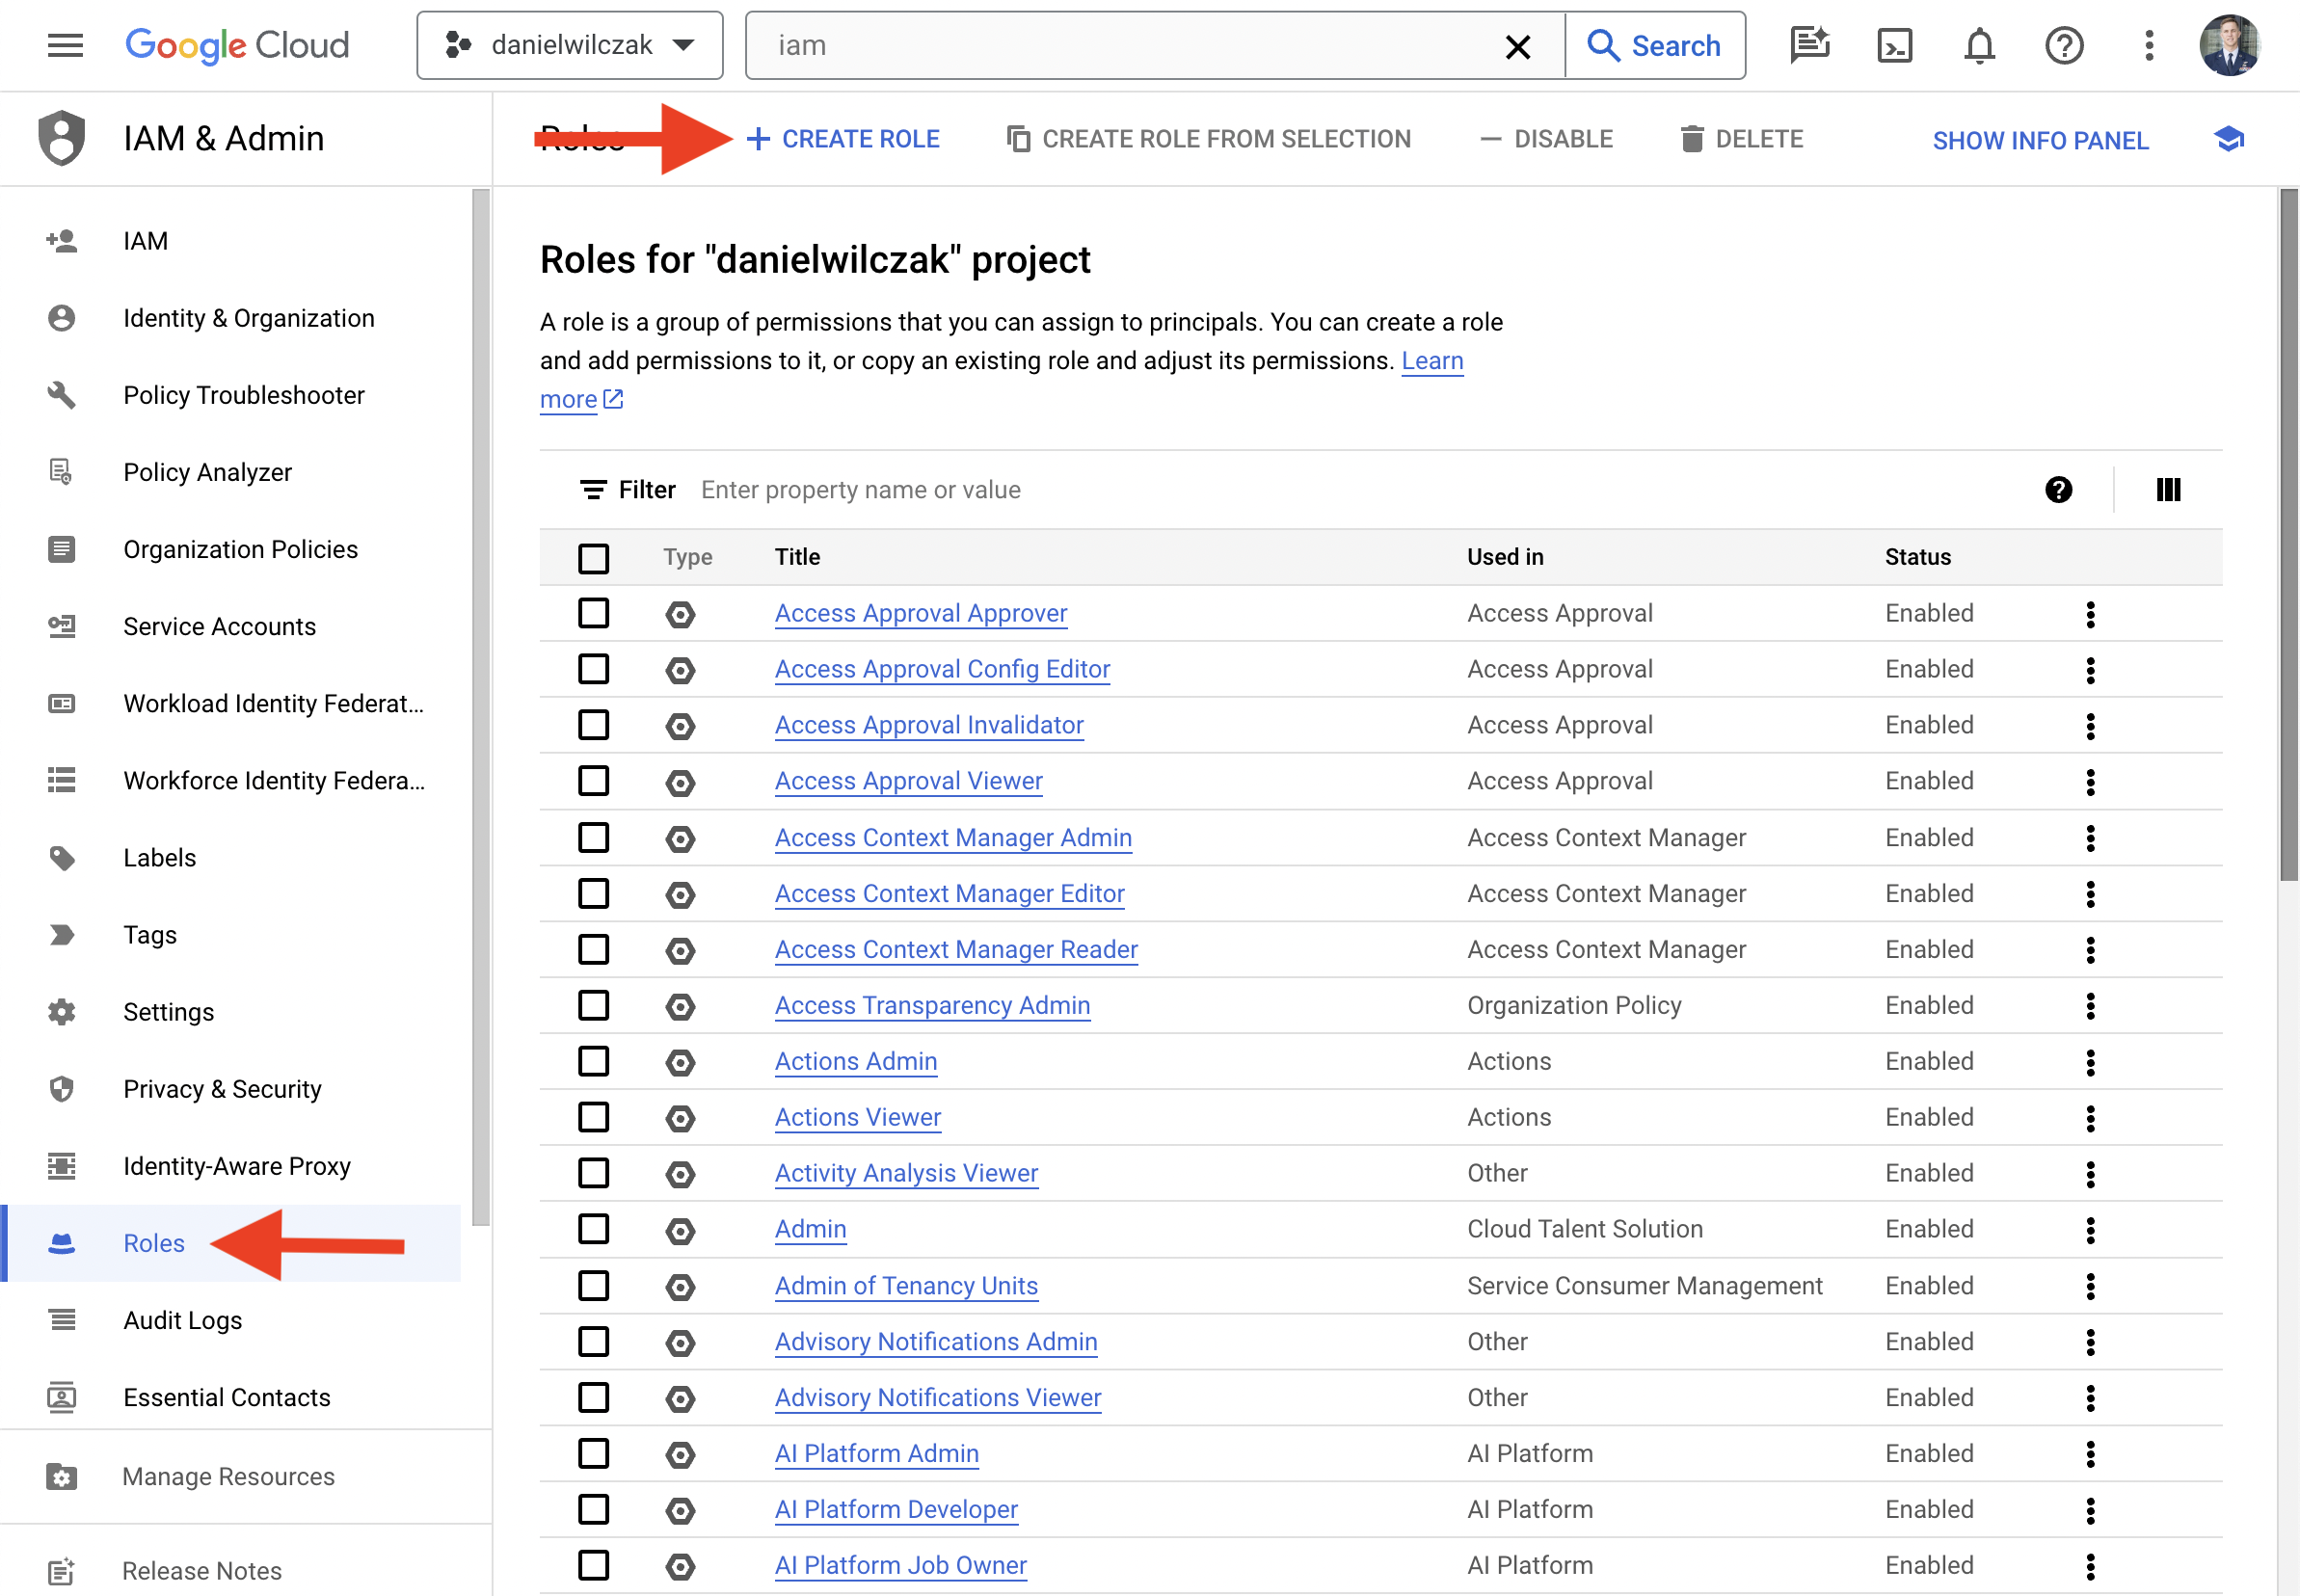
Task: Click the DISABLE button
Action: pyautogui.click(x=1546, y=139)
